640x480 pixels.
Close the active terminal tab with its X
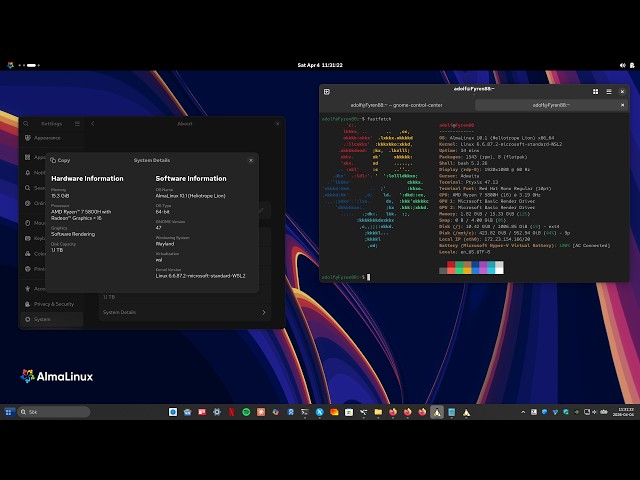(622, 105)
